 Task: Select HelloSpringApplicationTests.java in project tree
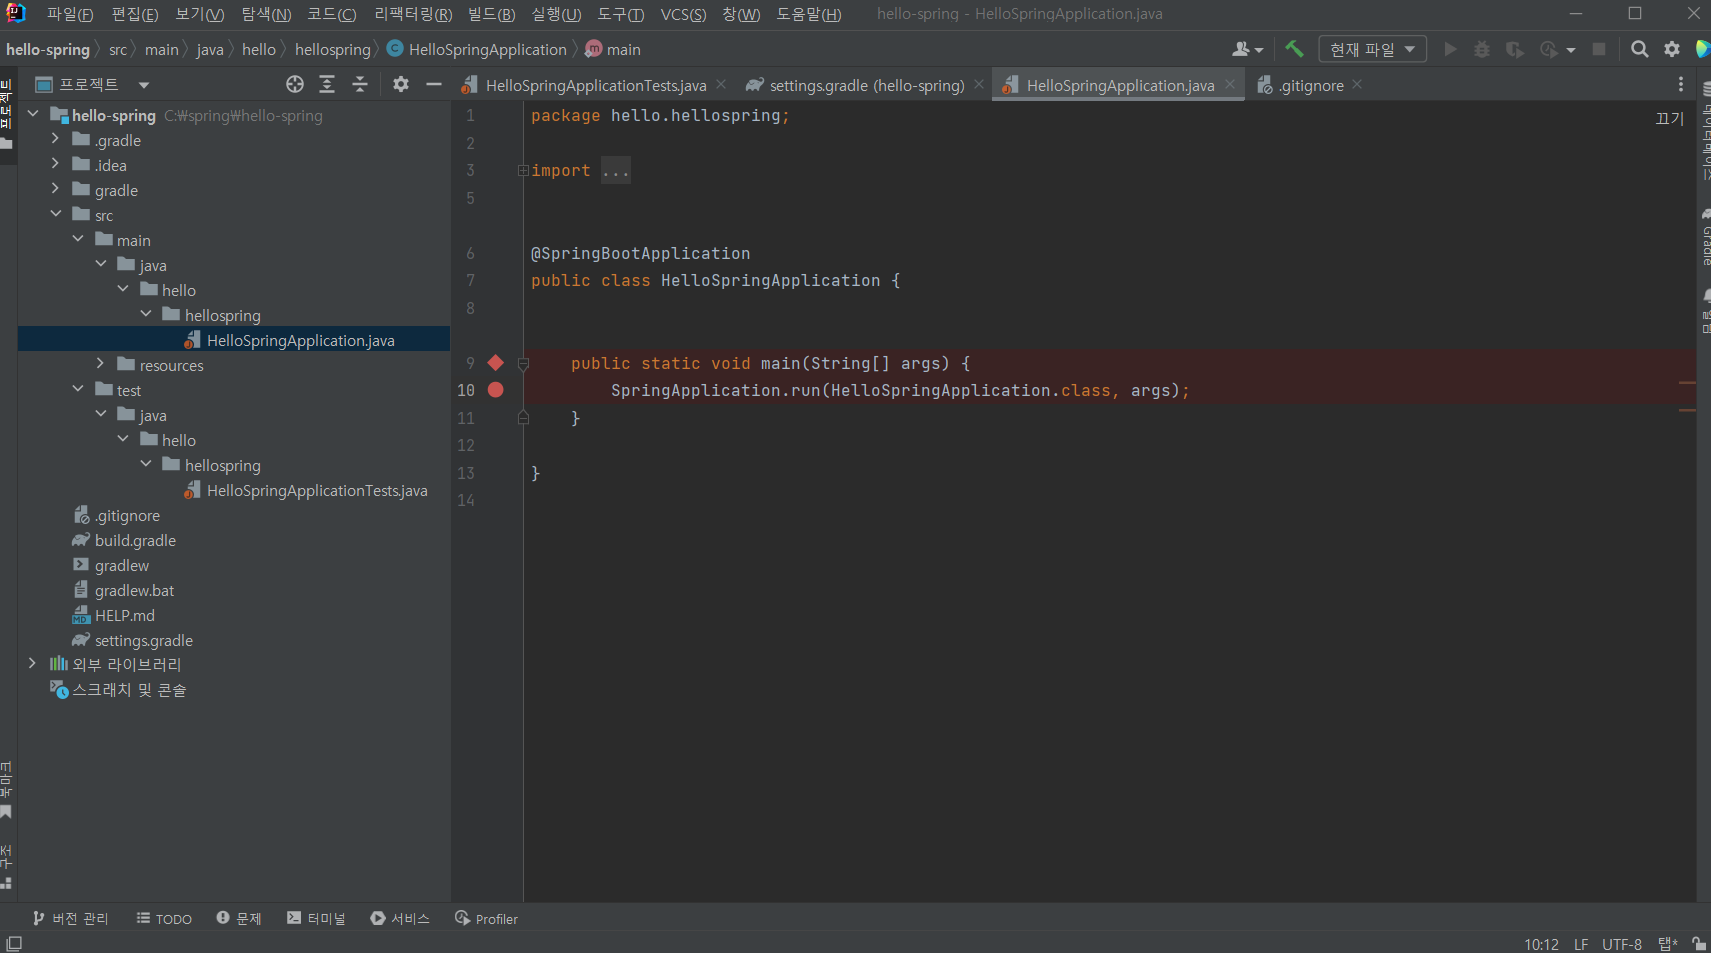pos(317,490)
